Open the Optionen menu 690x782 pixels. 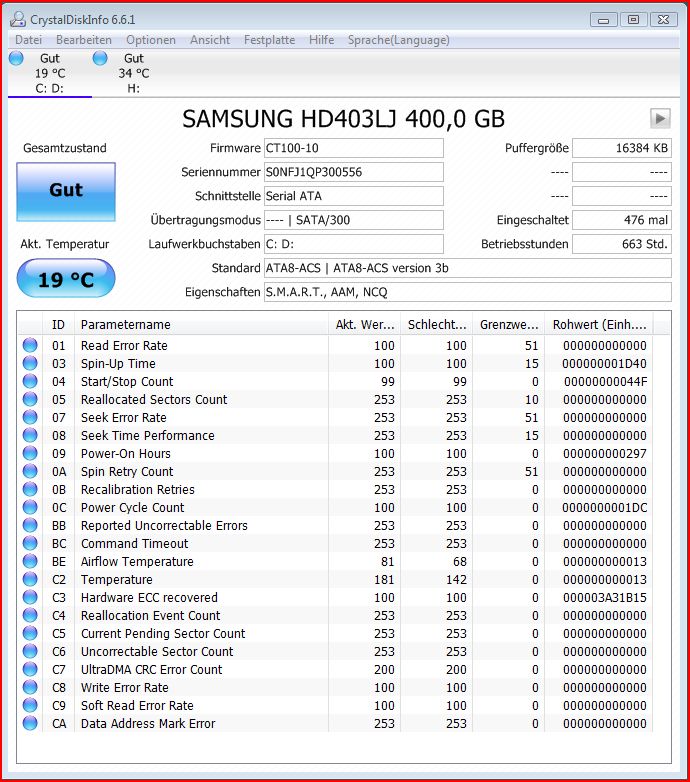[x=151, y=40]
